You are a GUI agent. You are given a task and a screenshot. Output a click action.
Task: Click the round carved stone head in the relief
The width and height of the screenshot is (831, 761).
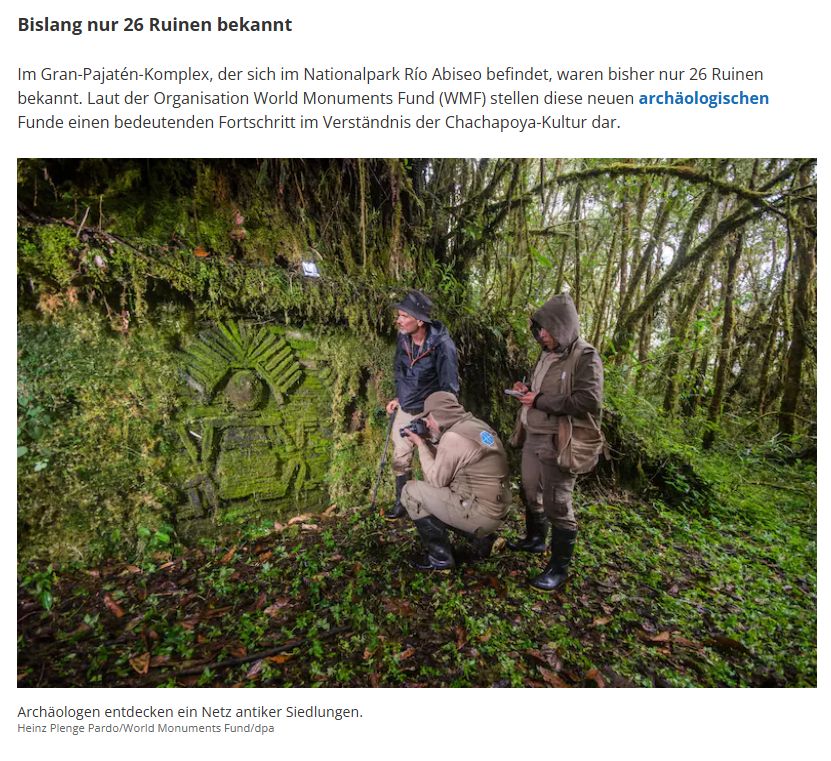(244, 390)
